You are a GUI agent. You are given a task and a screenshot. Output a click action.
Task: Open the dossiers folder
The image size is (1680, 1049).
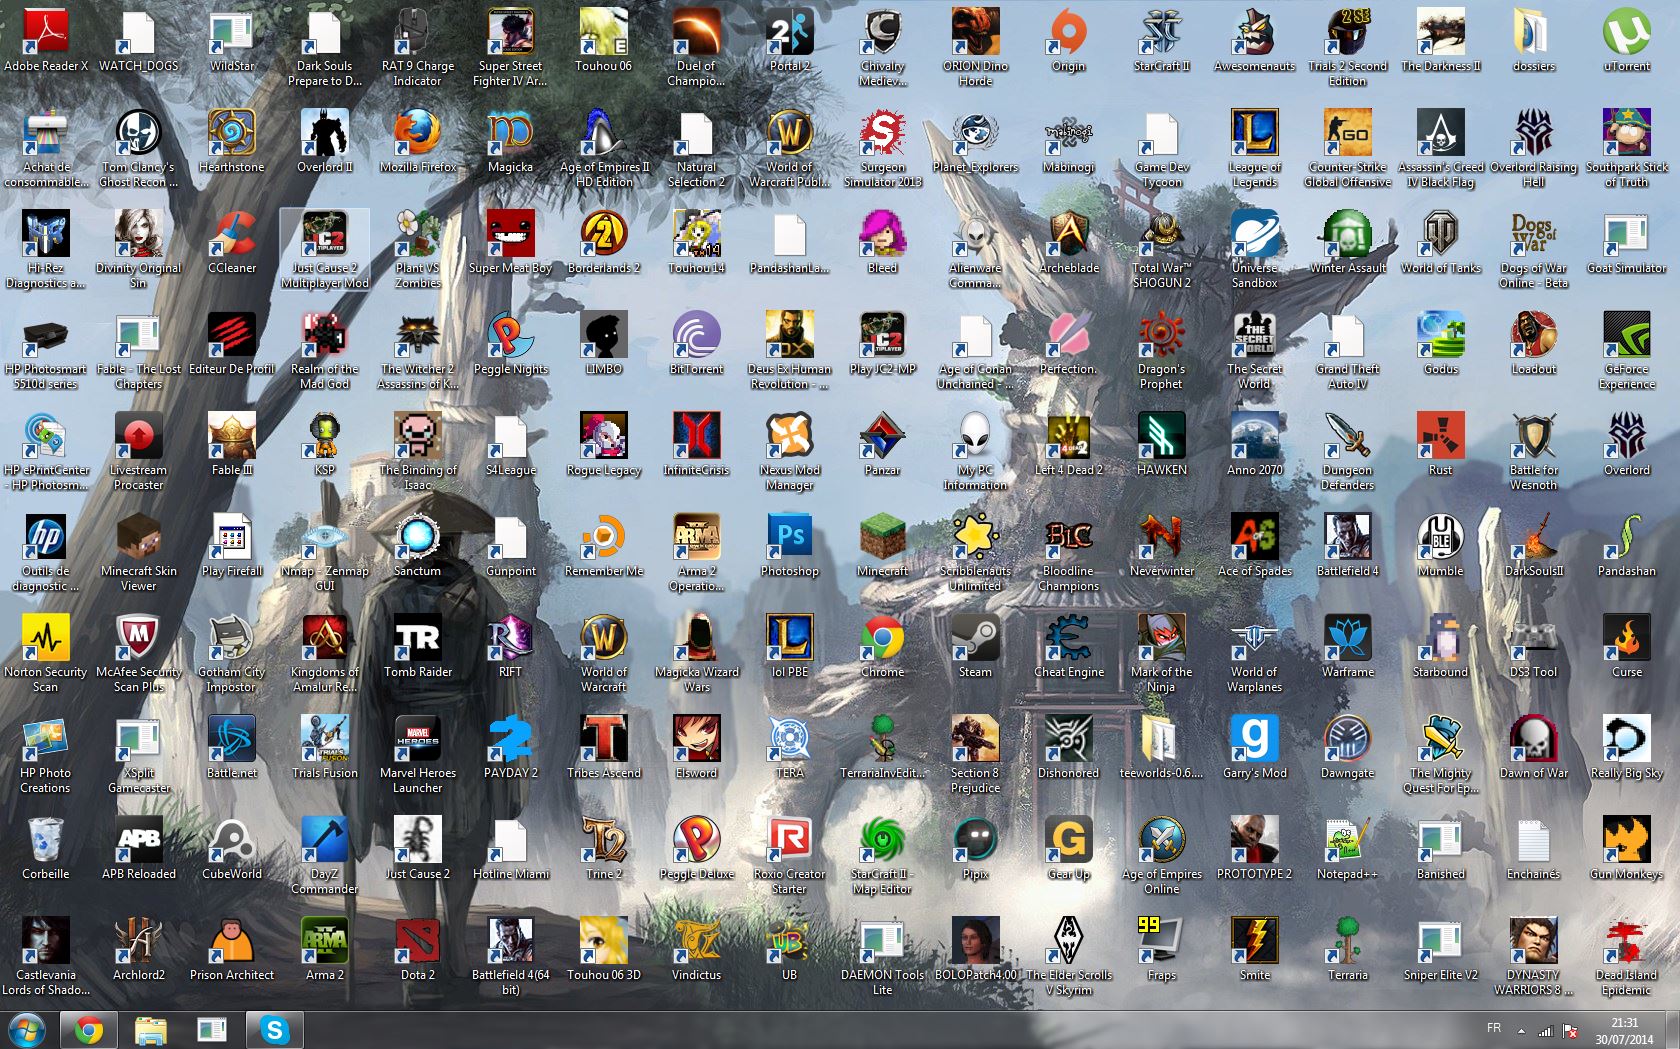click(1534, 40)
